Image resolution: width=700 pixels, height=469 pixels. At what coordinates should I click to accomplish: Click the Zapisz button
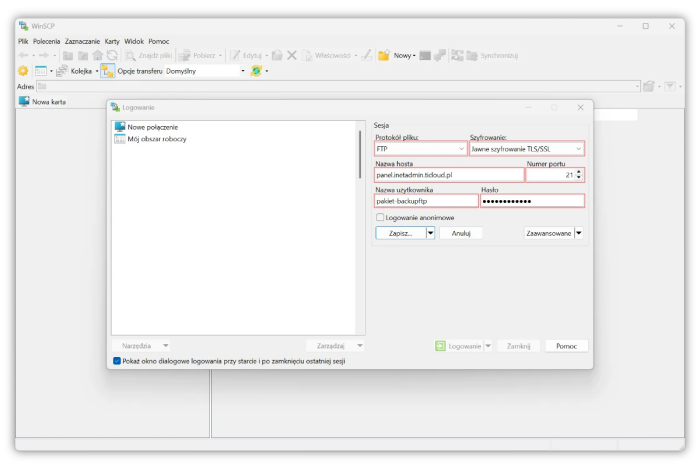(401, 233)
